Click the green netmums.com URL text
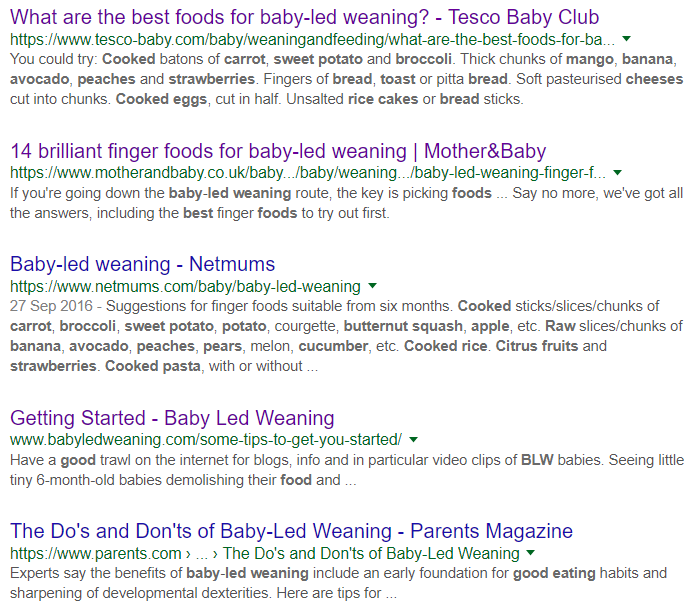 click(x=185, y=287)
